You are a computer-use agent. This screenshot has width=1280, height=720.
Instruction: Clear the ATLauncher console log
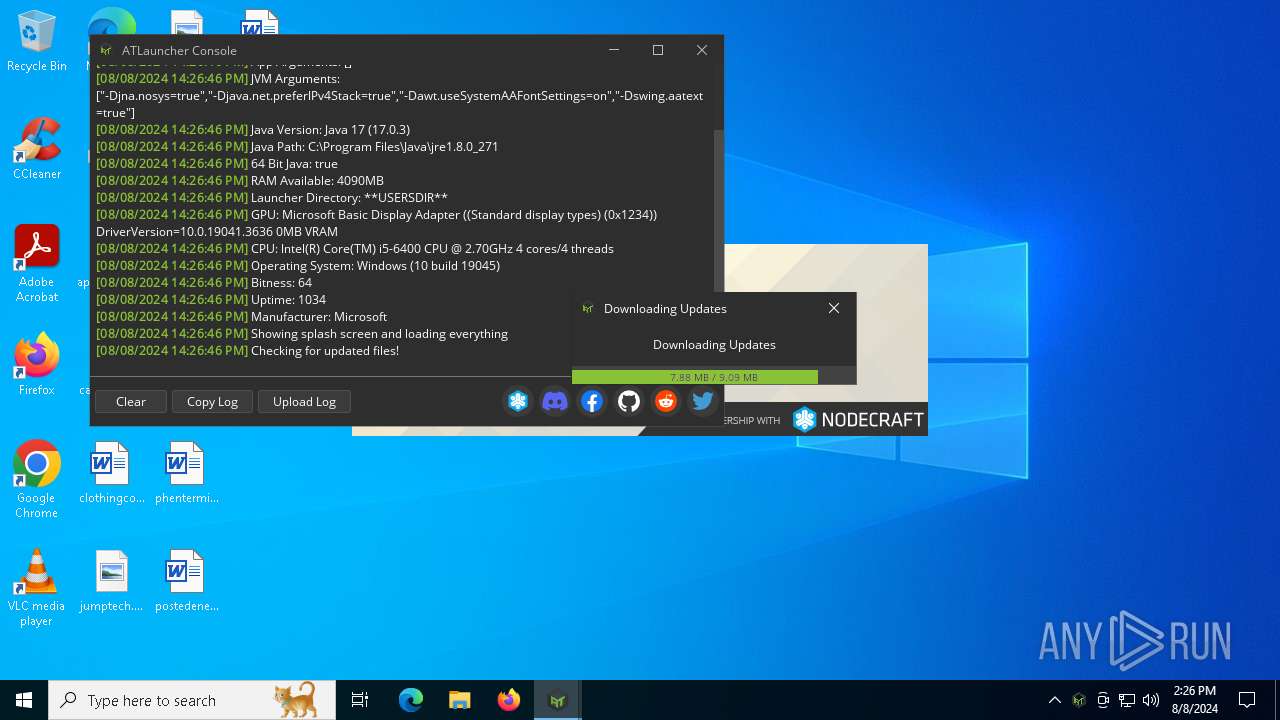pyautogui.click(x=130, y=401)
